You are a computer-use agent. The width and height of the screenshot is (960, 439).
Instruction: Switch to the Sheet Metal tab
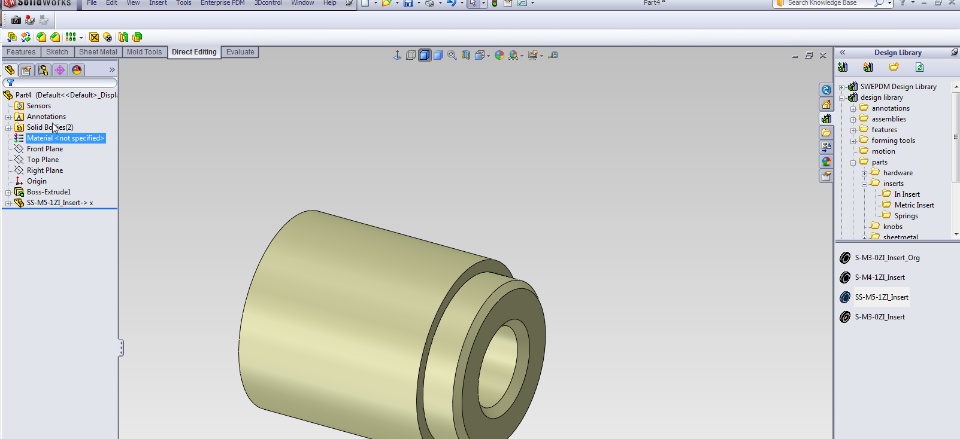click(x=98, y=52)
